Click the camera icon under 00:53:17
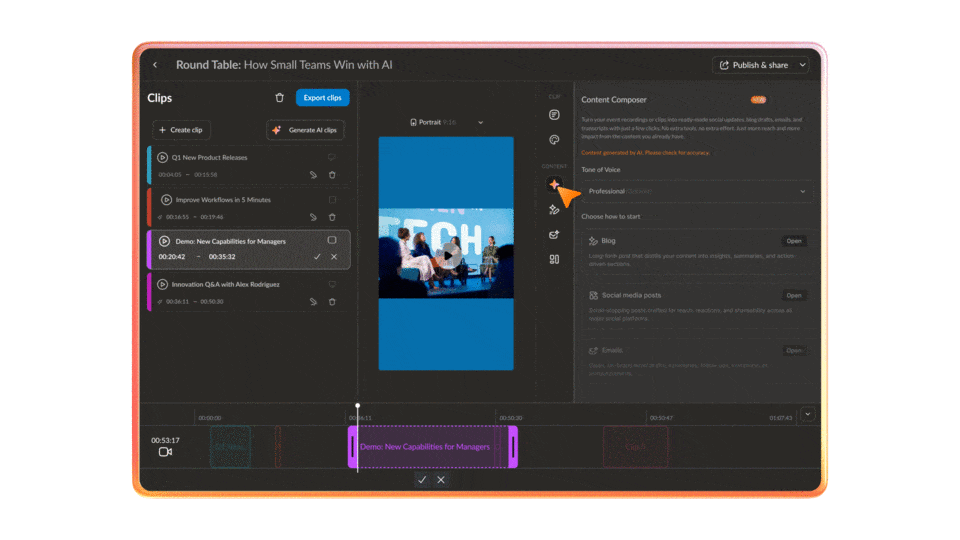 click(165, 452)
